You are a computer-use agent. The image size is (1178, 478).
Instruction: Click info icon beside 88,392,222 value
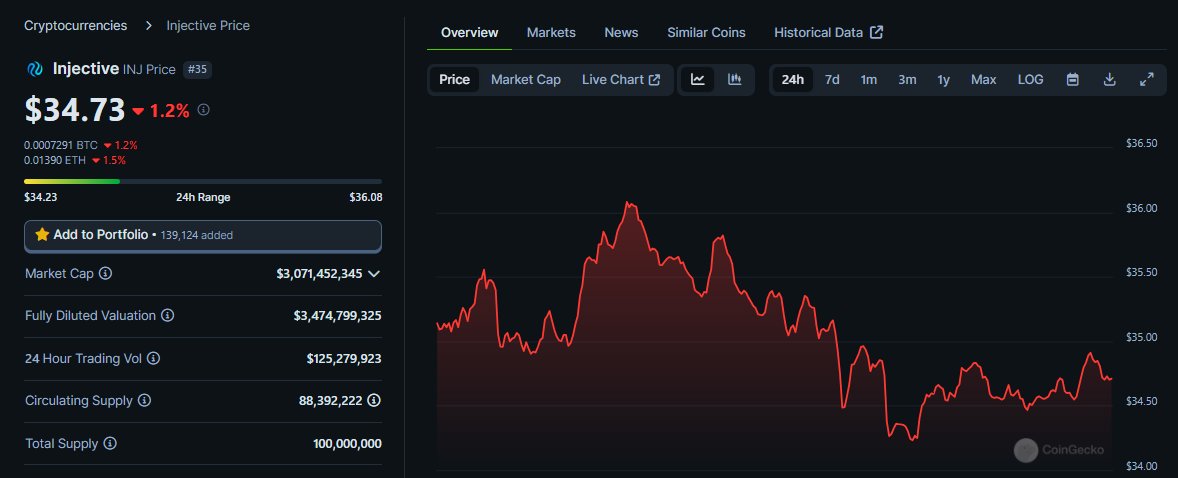(374, 401)
